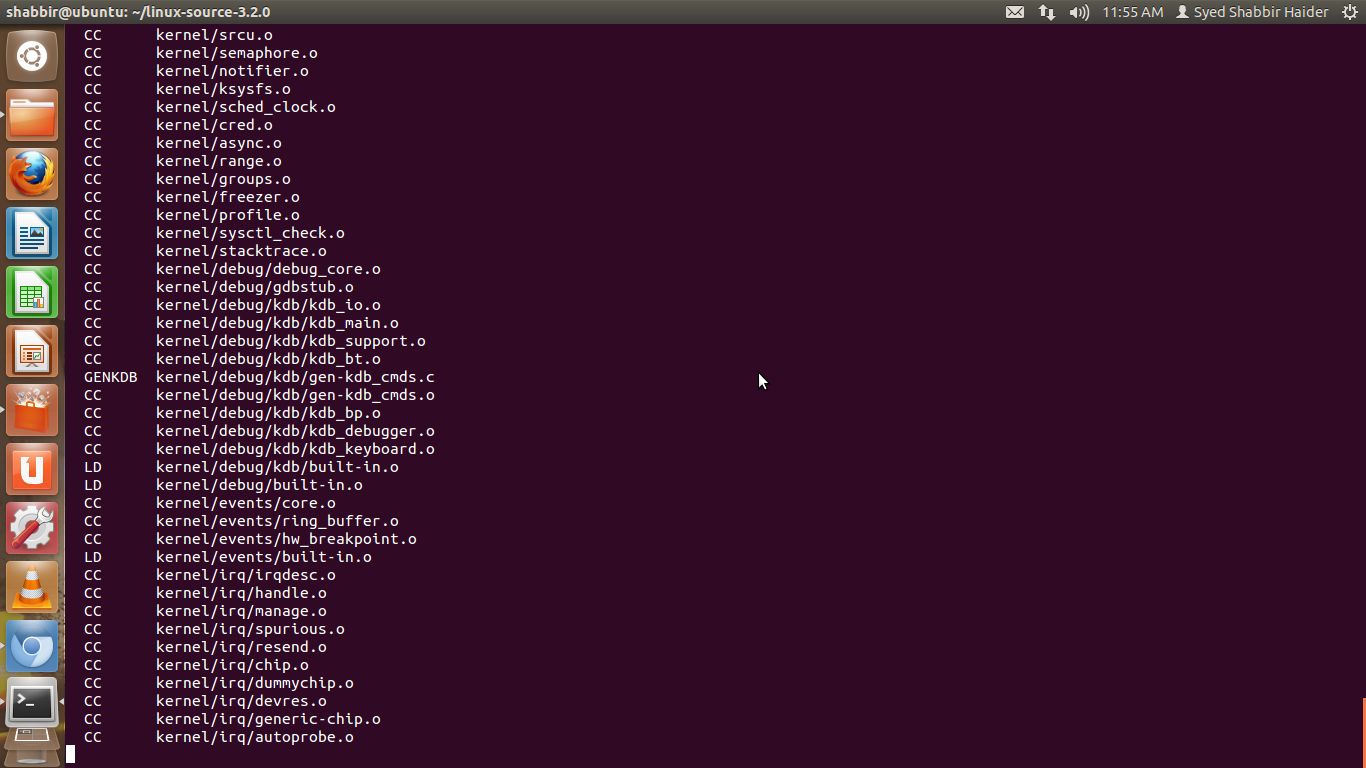Open the network sync arrows indicator
Viewport: 1366px width, 768px height.
pos(1046,12)
